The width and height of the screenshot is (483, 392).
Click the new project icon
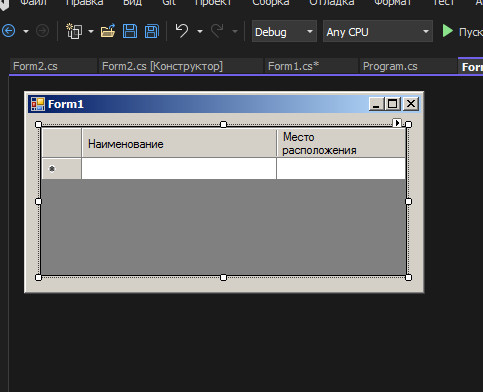74,31
